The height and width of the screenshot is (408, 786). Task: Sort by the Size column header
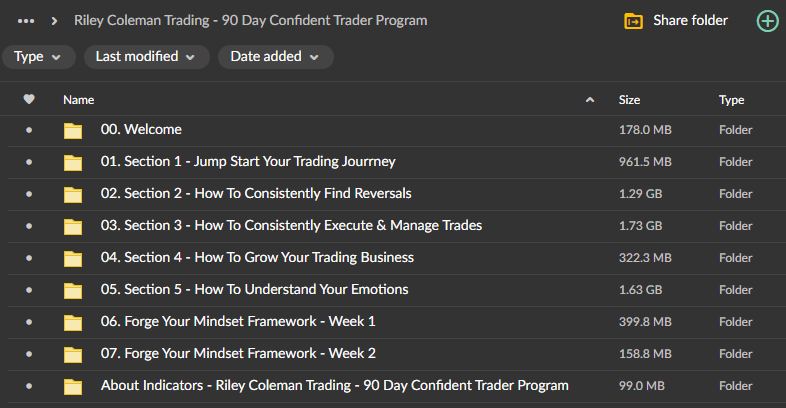(x=629, y=100)
